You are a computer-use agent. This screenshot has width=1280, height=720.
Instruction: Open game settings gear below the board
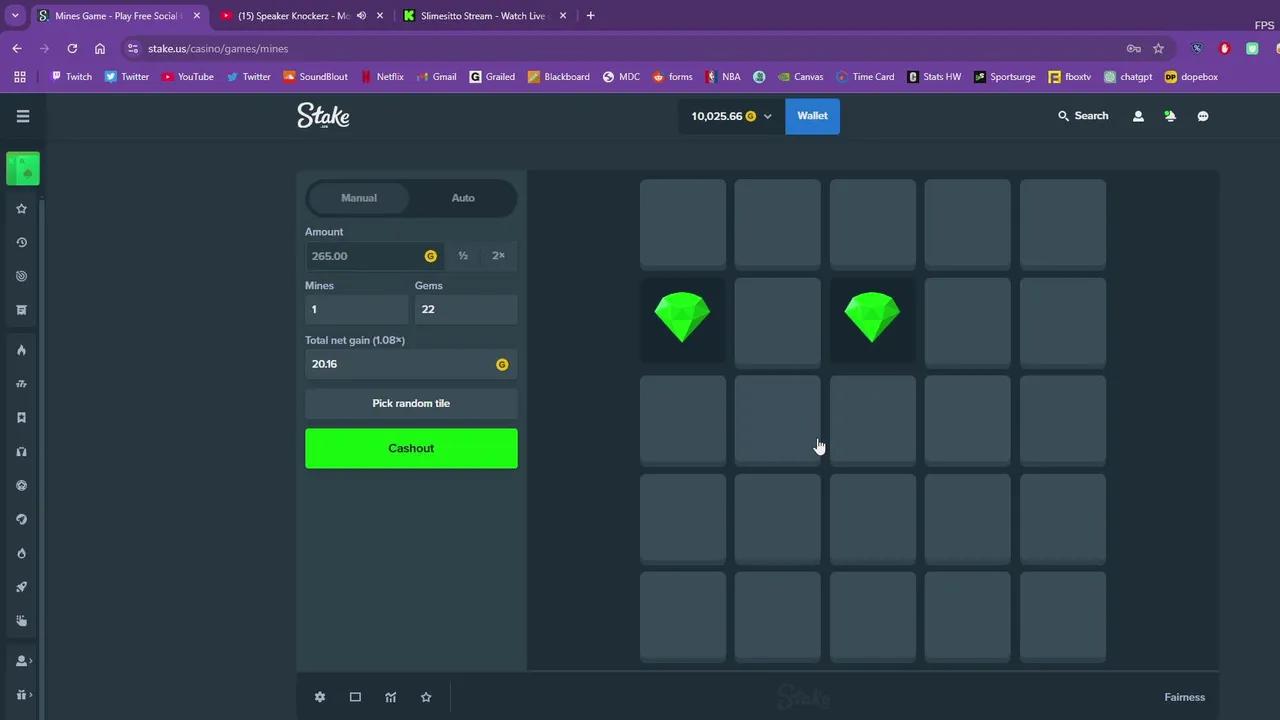pyautogui.click(x=320, y=697)
